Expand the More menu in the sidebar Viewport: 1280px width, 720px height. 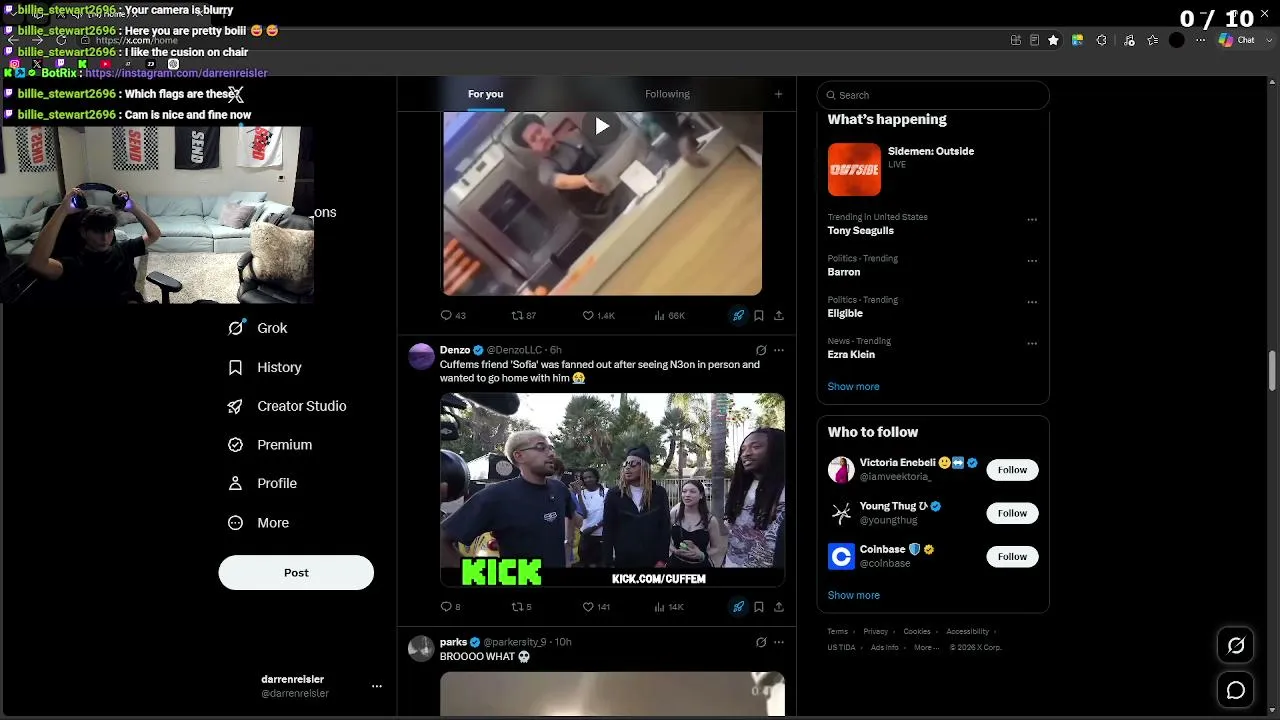point(258,522)
